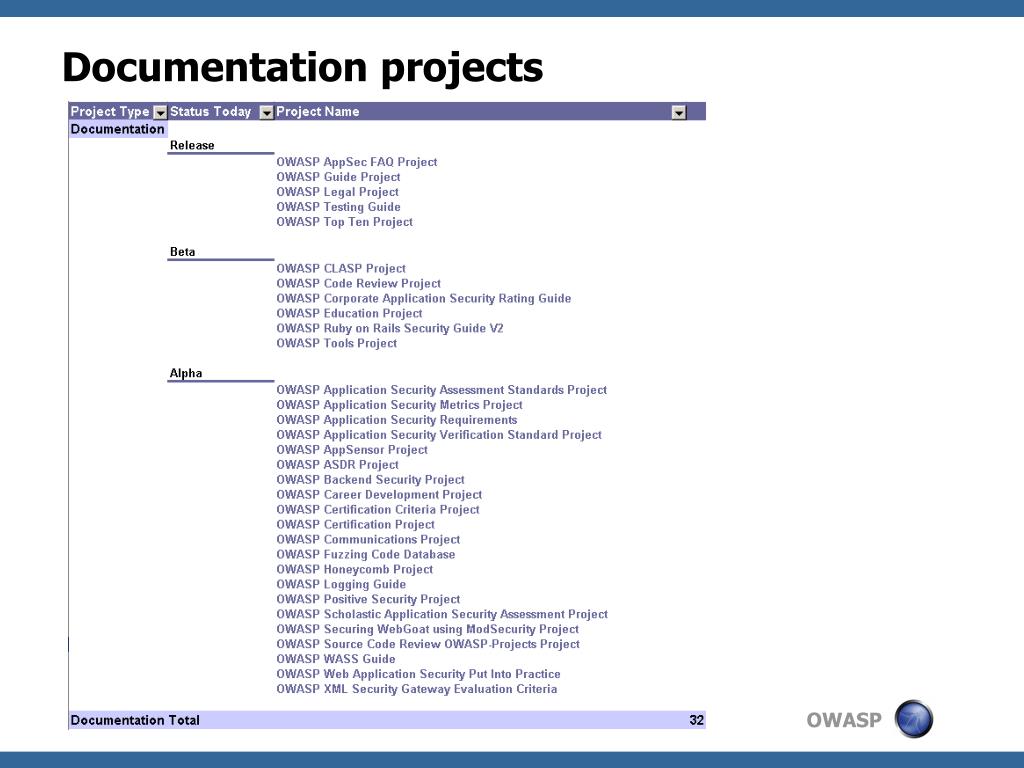Viewport: 1024px width, 768px height.
Task: Click OWASP Application Security Verification Standard Project
Action: [439, 435]
